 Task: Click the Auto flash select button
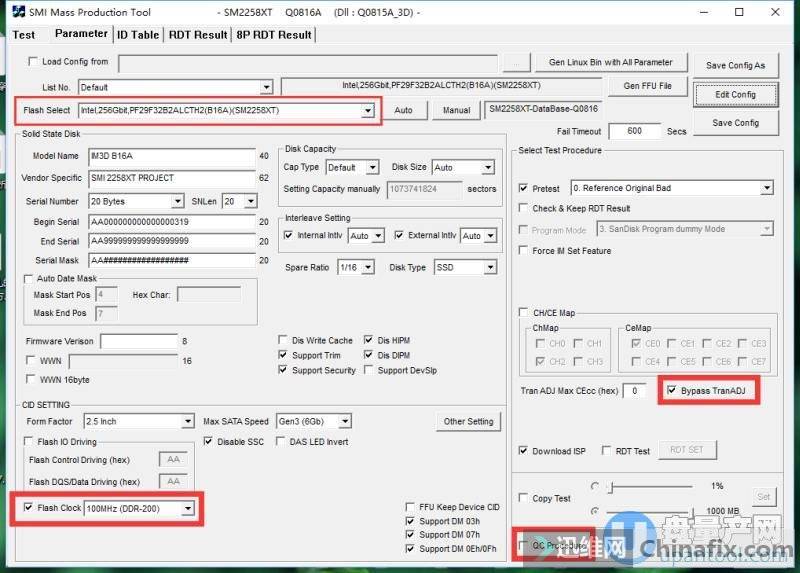[x=403, y=110]
